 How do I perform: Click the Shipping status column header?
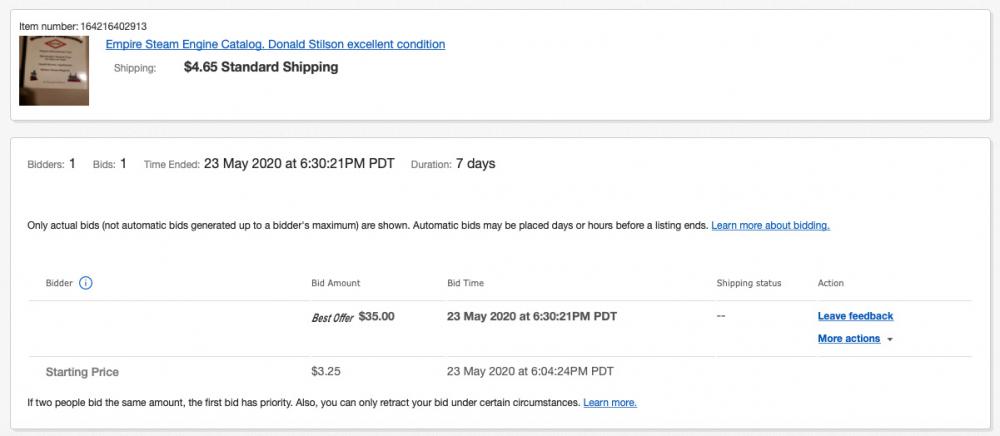(749, 283)
